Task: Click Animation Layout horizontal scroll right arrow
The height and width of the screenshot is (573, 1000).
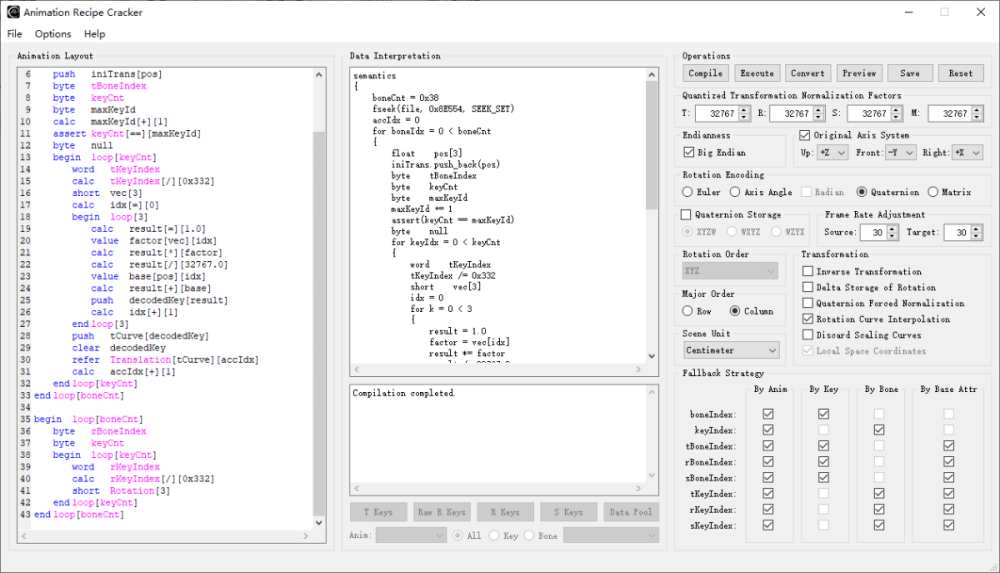Action: pyautogui.click(x=305, y=536)
